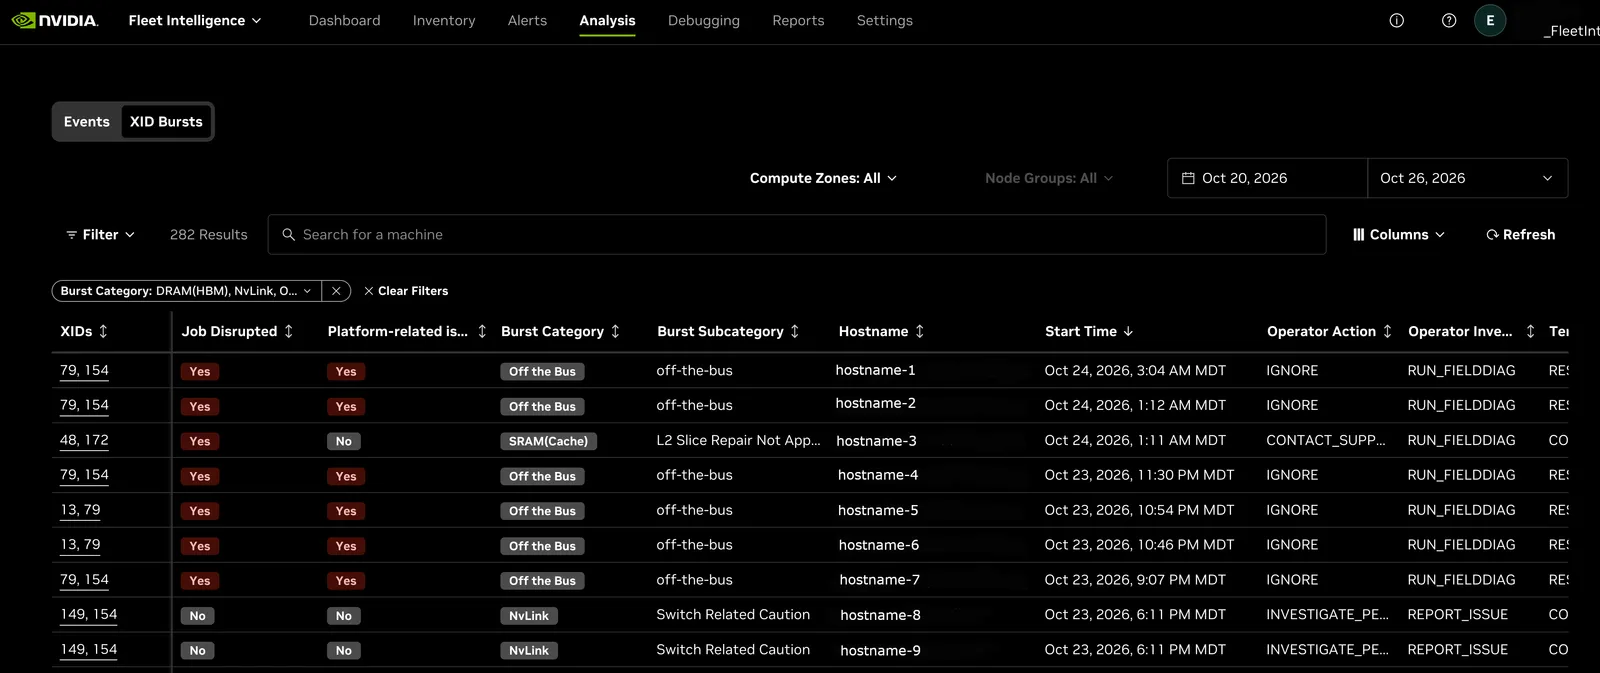This screenshot has height=673, width=1600.
Task: Sort by Job Disrupted column arrows
Action: (289, 331)
